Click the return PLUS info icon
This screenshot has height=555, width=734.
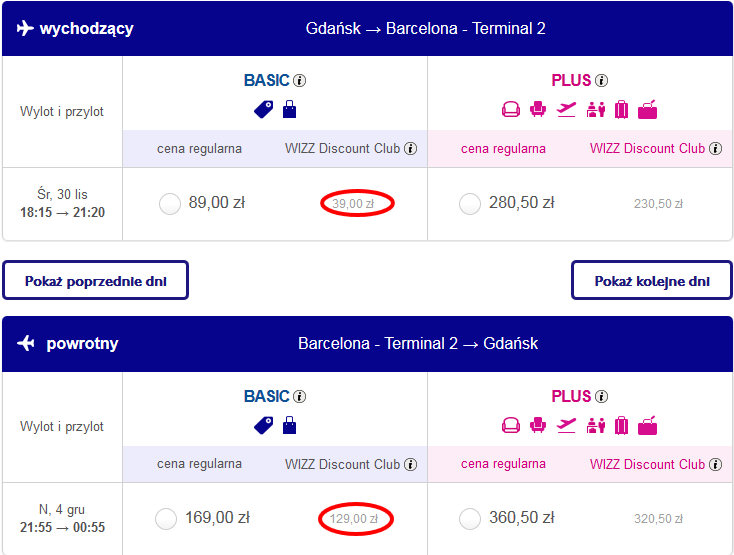602,396
